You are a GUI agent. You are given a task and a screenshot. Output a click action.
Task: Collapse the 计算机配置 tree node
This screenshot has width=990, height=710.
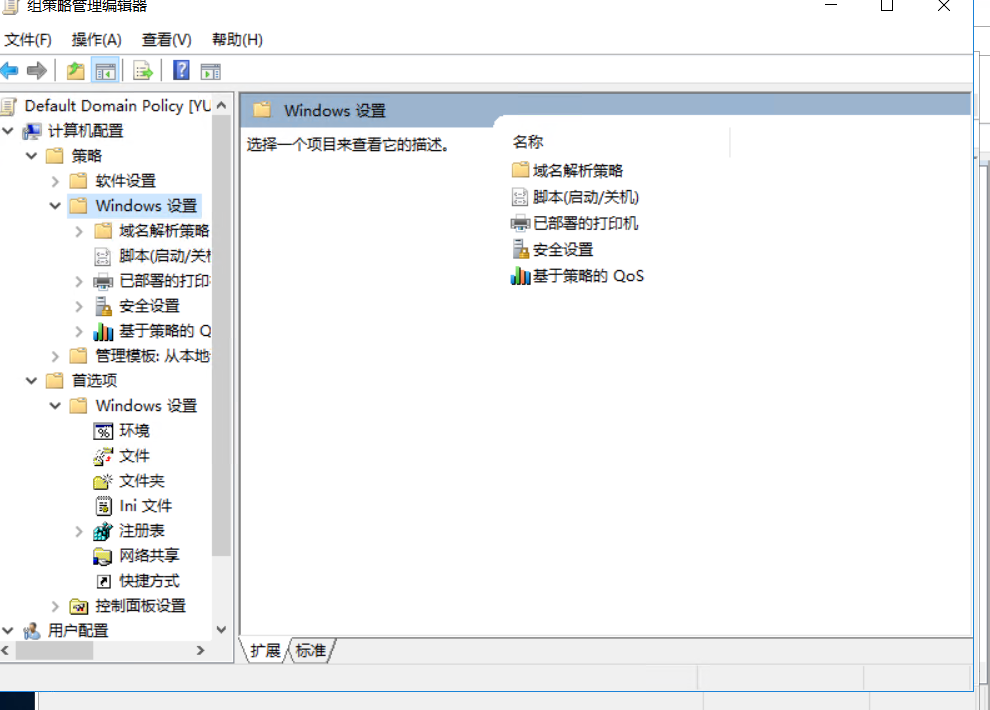(x=8, y=131)
